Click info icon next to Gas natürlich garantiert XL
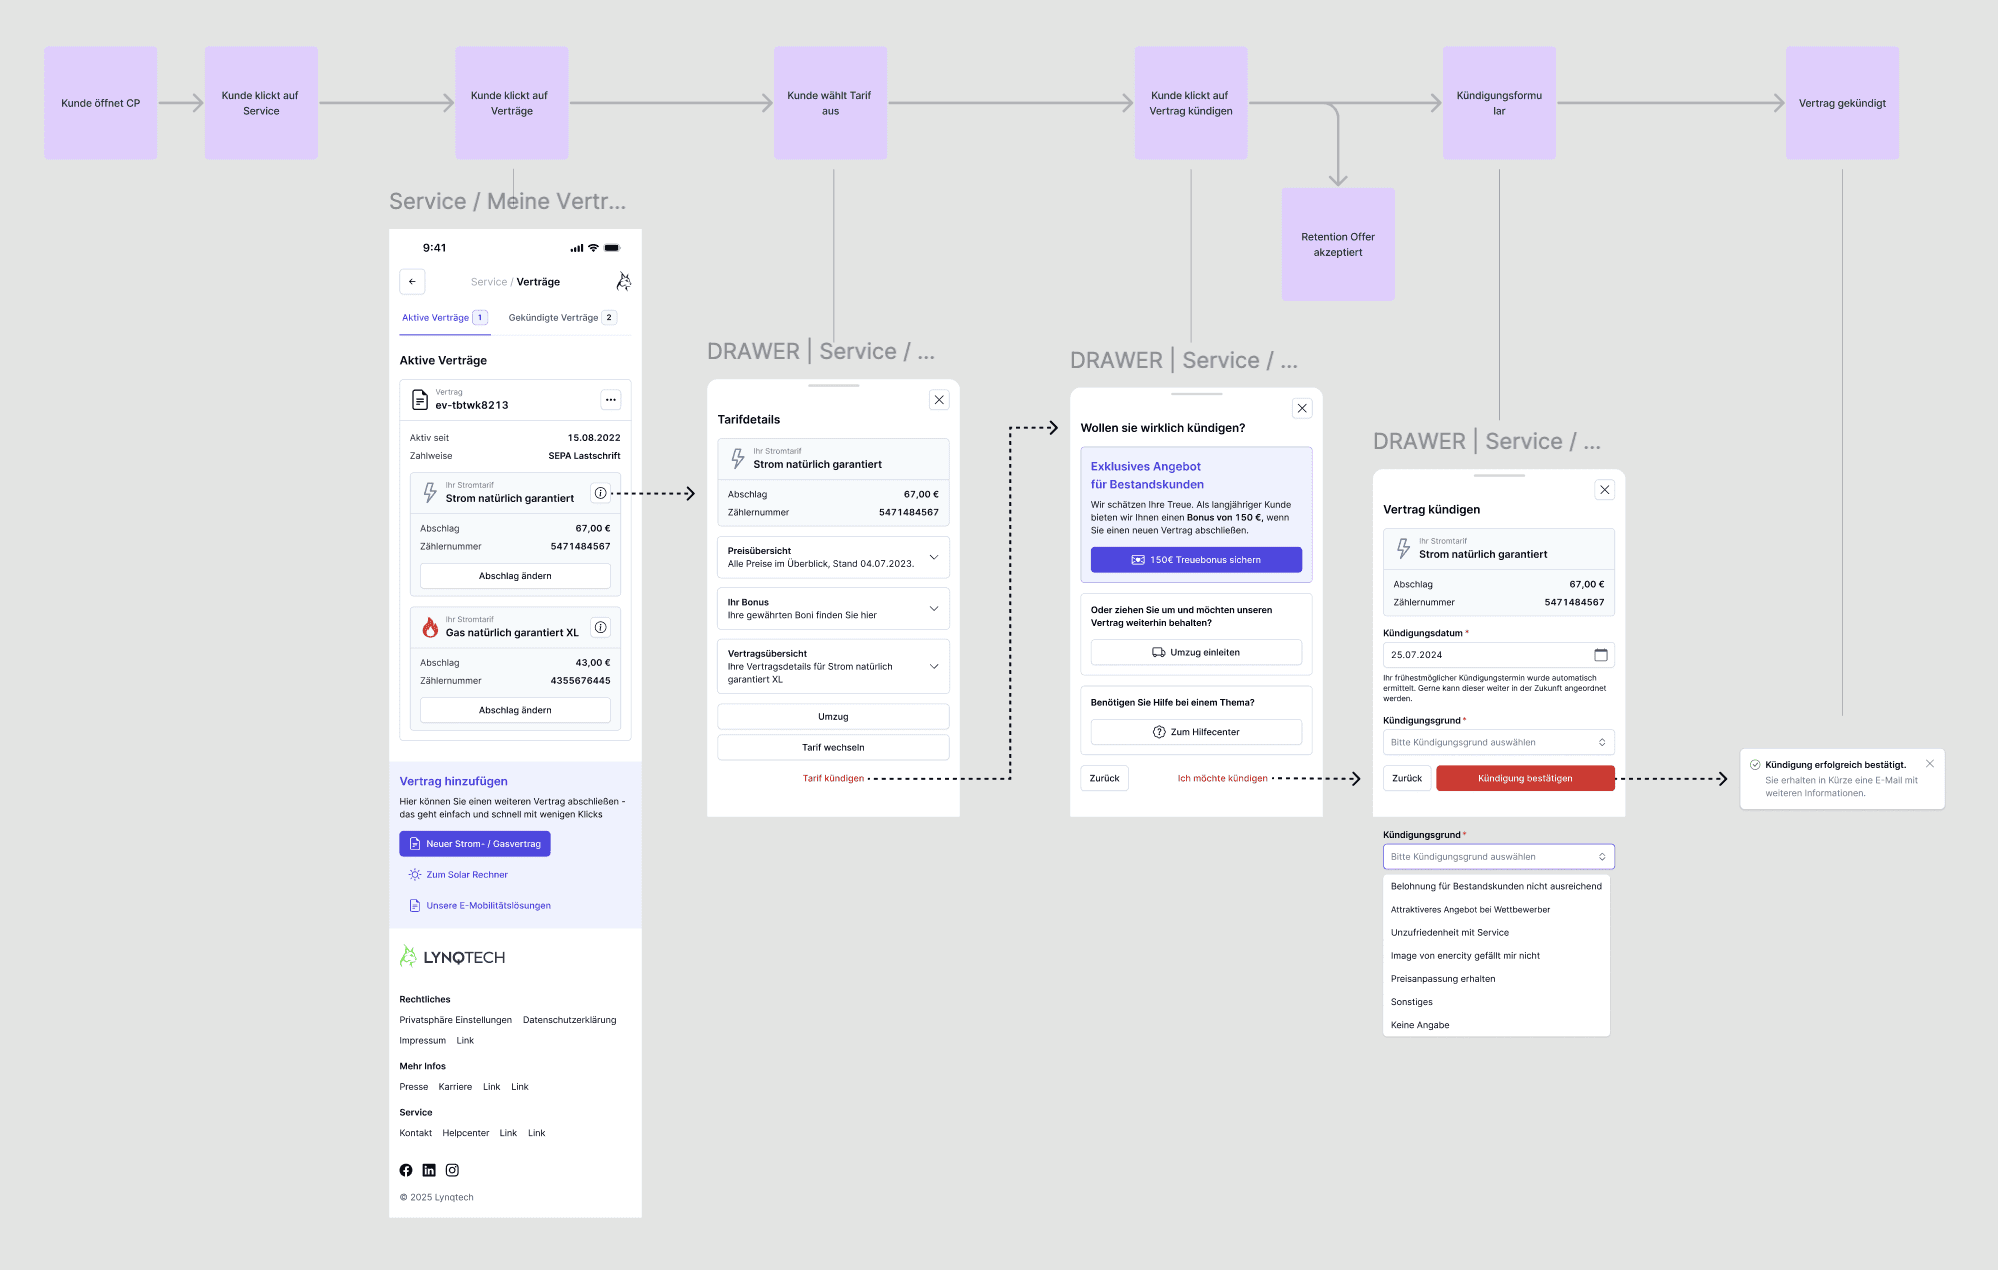 click(x=600, y=627)
